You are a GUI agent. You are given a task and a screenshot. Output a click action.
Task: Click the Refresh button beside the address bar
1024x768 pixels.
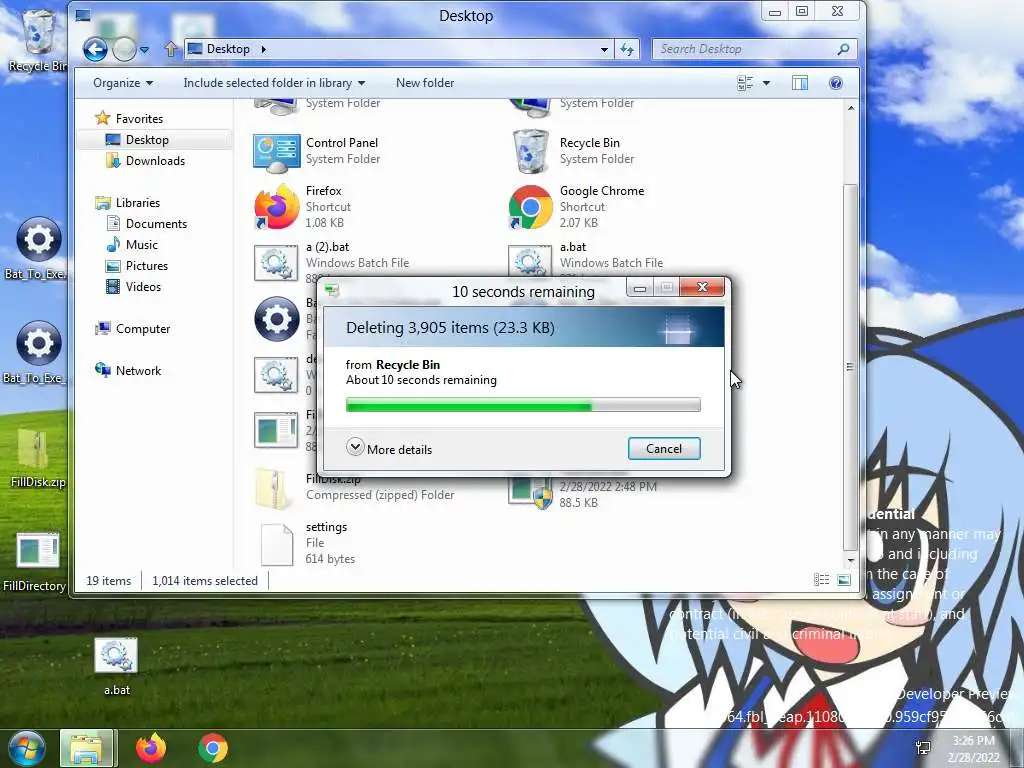(627, 49)
